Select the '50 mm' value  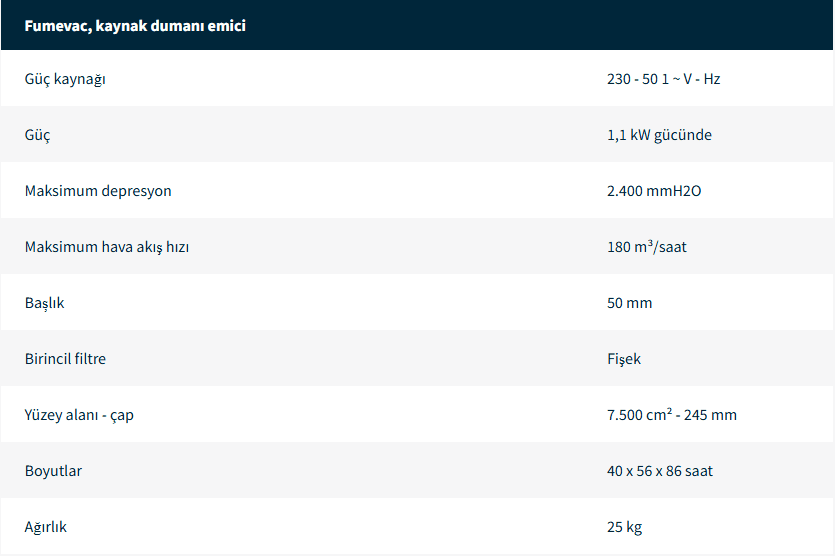tap(629, 303)
